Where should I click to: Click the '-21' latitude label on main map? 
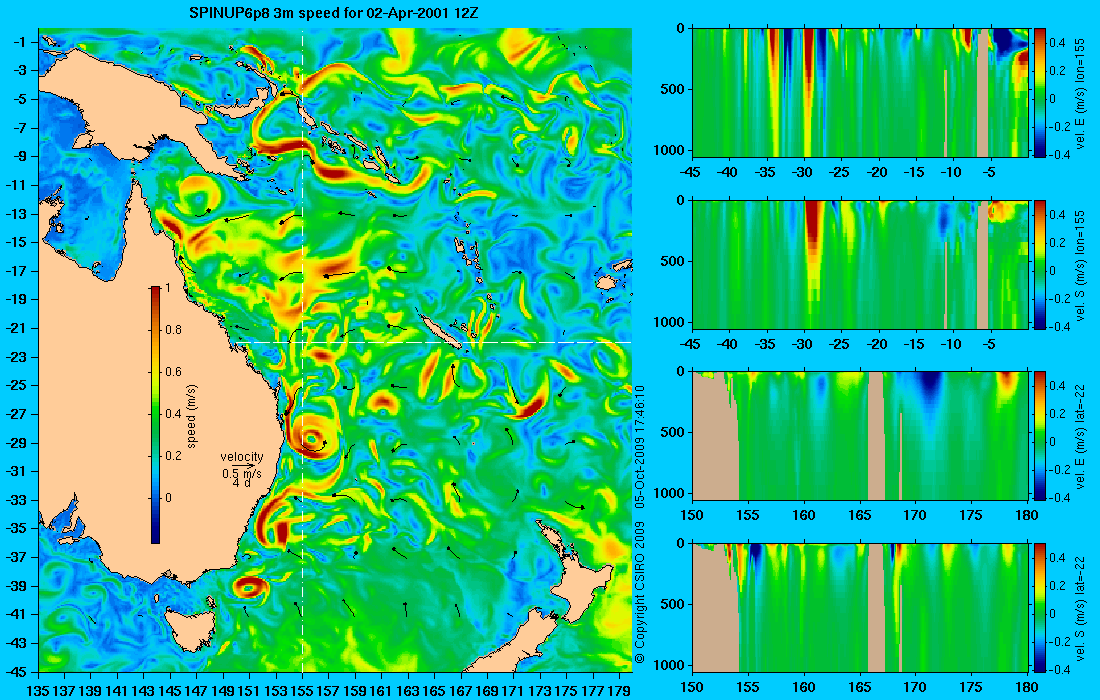coord(18,328)
